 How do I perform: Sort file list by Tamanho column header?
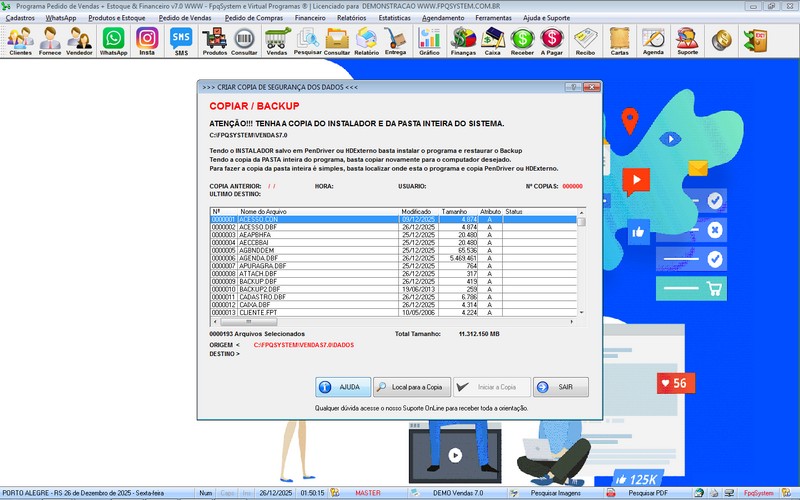[458, 211]
